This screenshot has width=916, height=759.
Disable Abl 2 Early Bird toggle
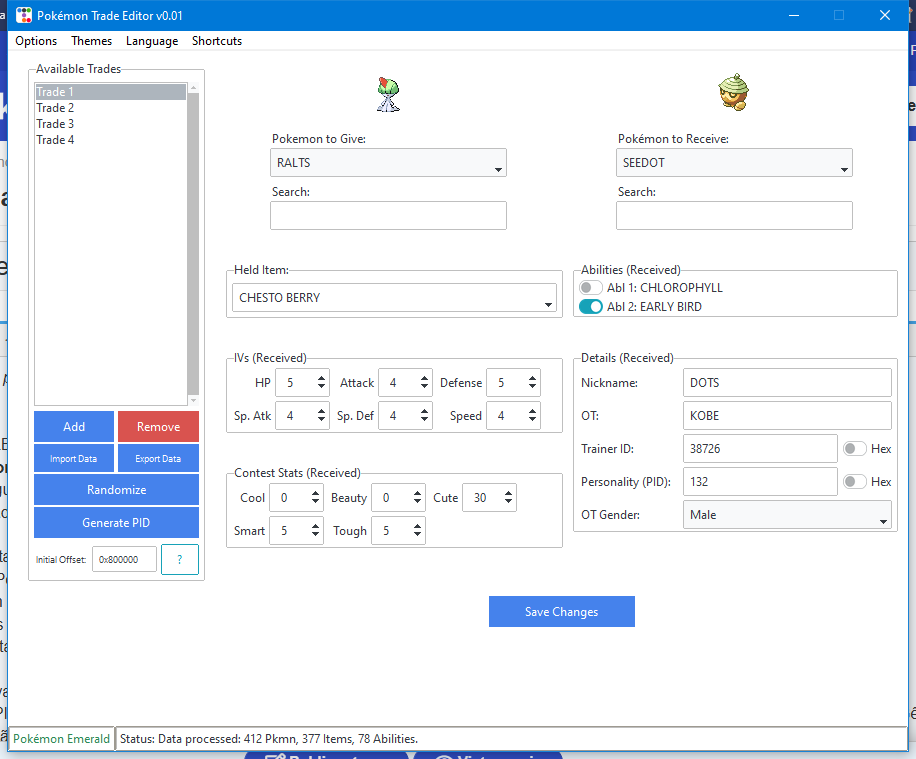[591, 307]
